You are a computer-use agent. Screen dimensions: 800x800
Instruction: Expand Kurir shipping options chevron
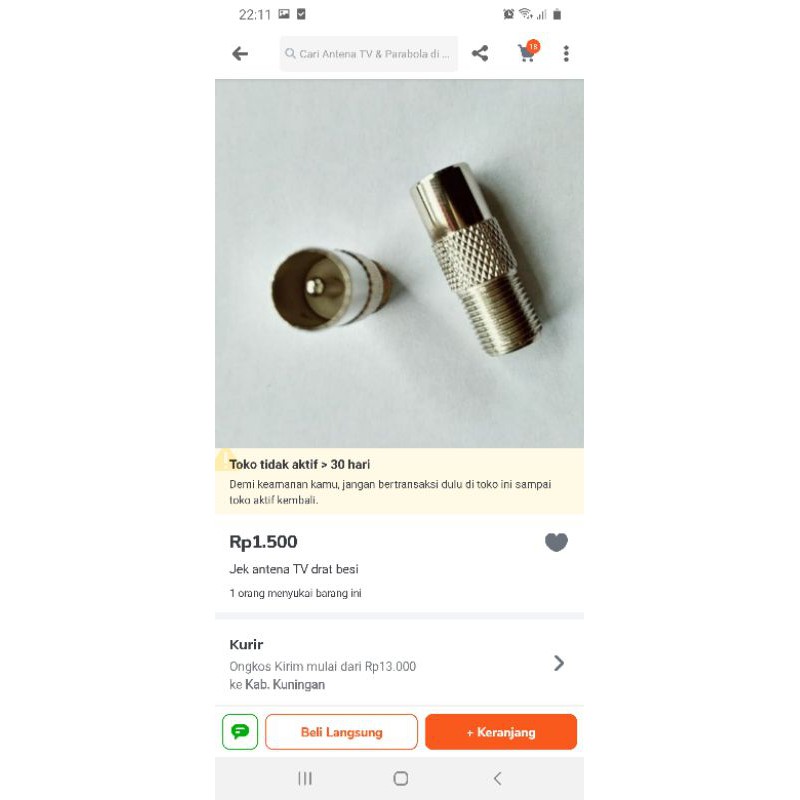[559, 663]
